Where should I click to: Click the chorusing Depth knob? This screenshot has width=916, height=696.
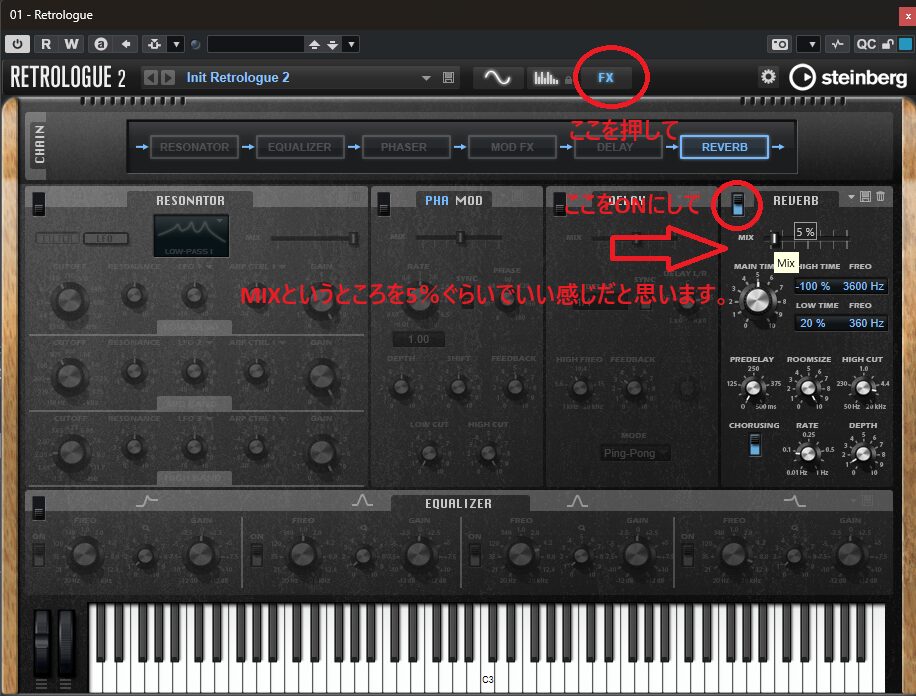863,453
